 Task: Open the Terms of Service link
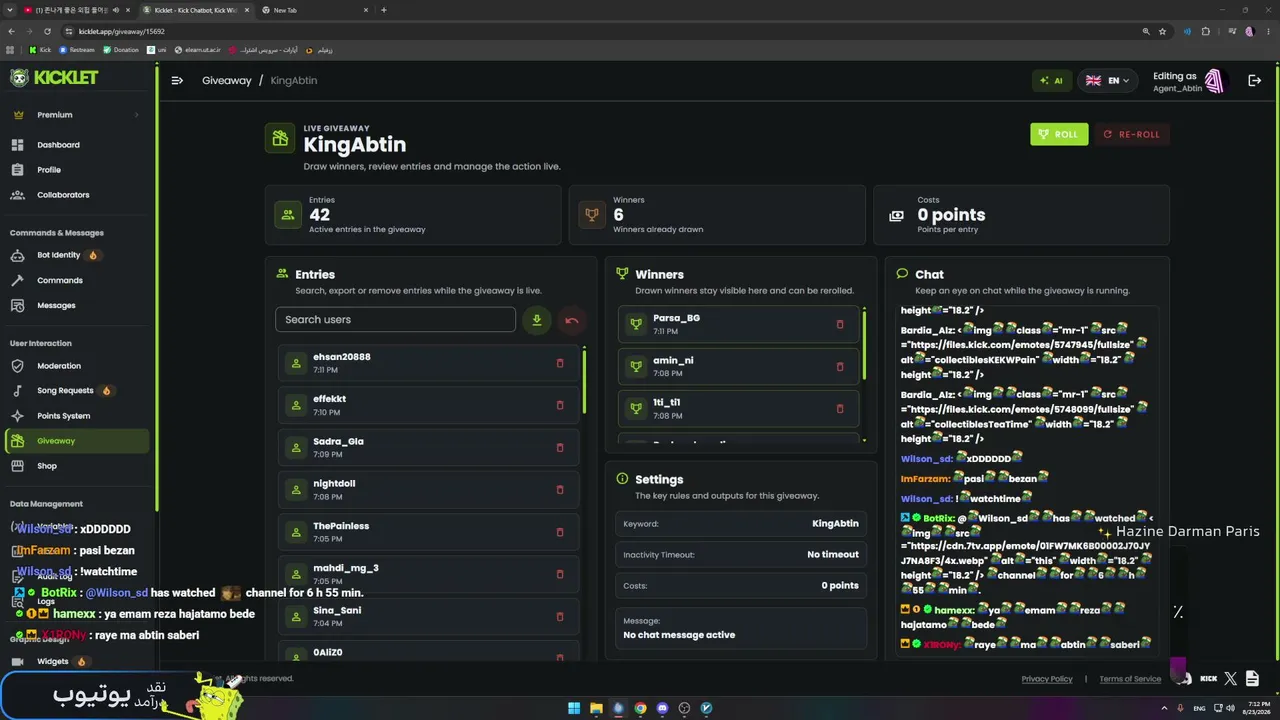pos(1130,679)
